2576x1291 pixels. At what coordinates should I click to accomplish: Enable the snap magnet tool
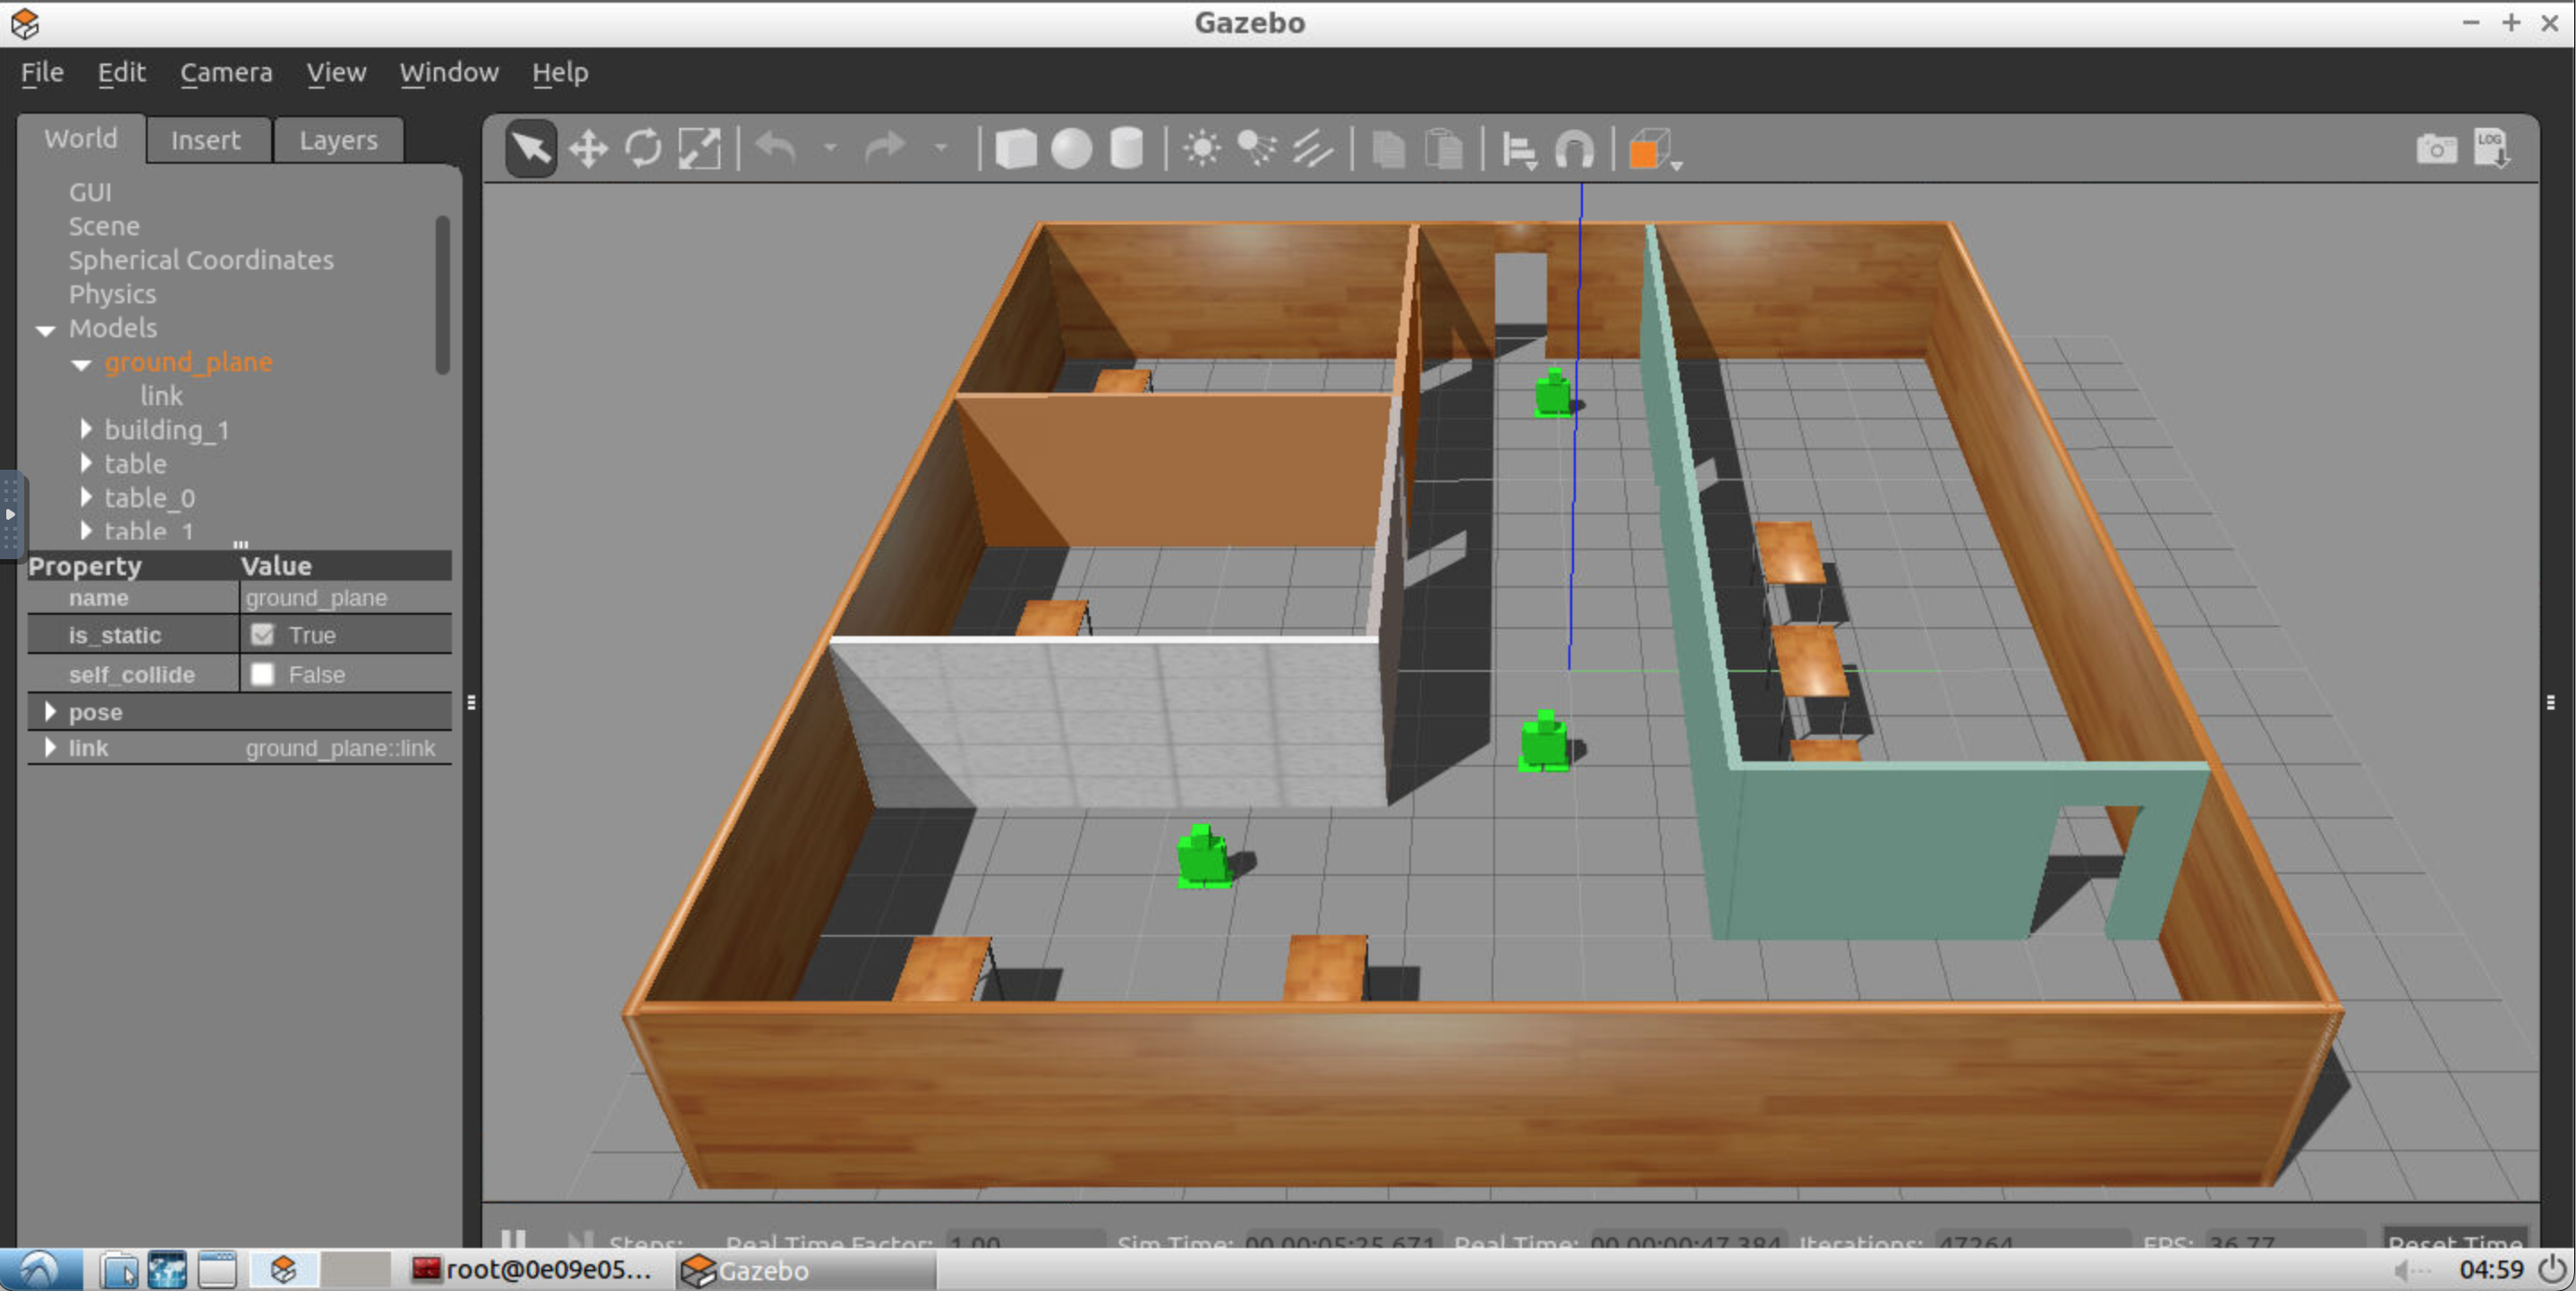[x=1574, y=150]
